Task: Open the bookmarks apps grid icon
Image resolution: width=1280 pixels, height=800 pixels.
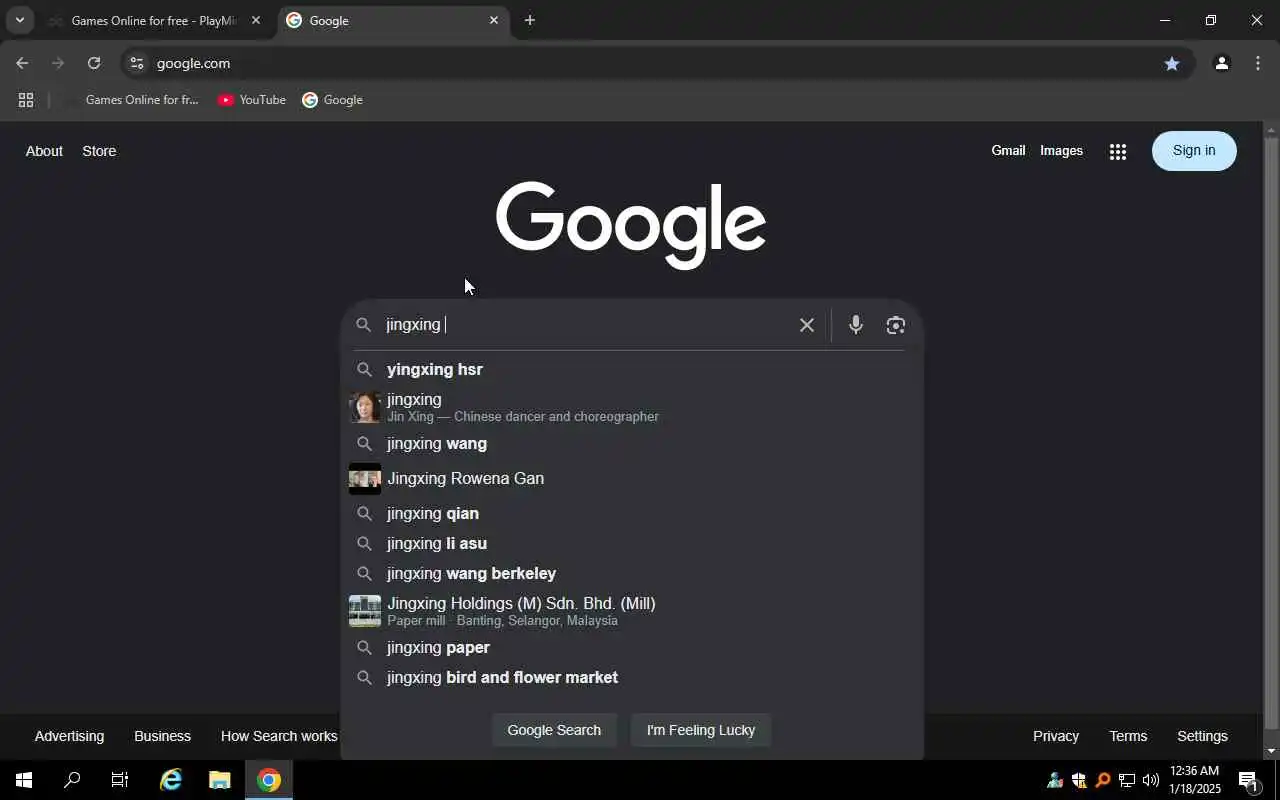Action: pos(26,100)
